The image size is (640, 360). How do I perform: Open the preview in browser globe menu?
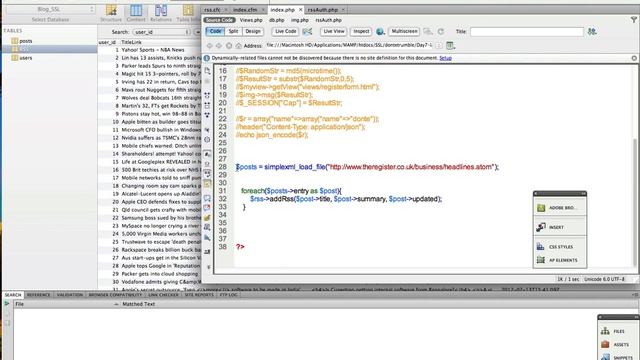click(x=380, y=31)
